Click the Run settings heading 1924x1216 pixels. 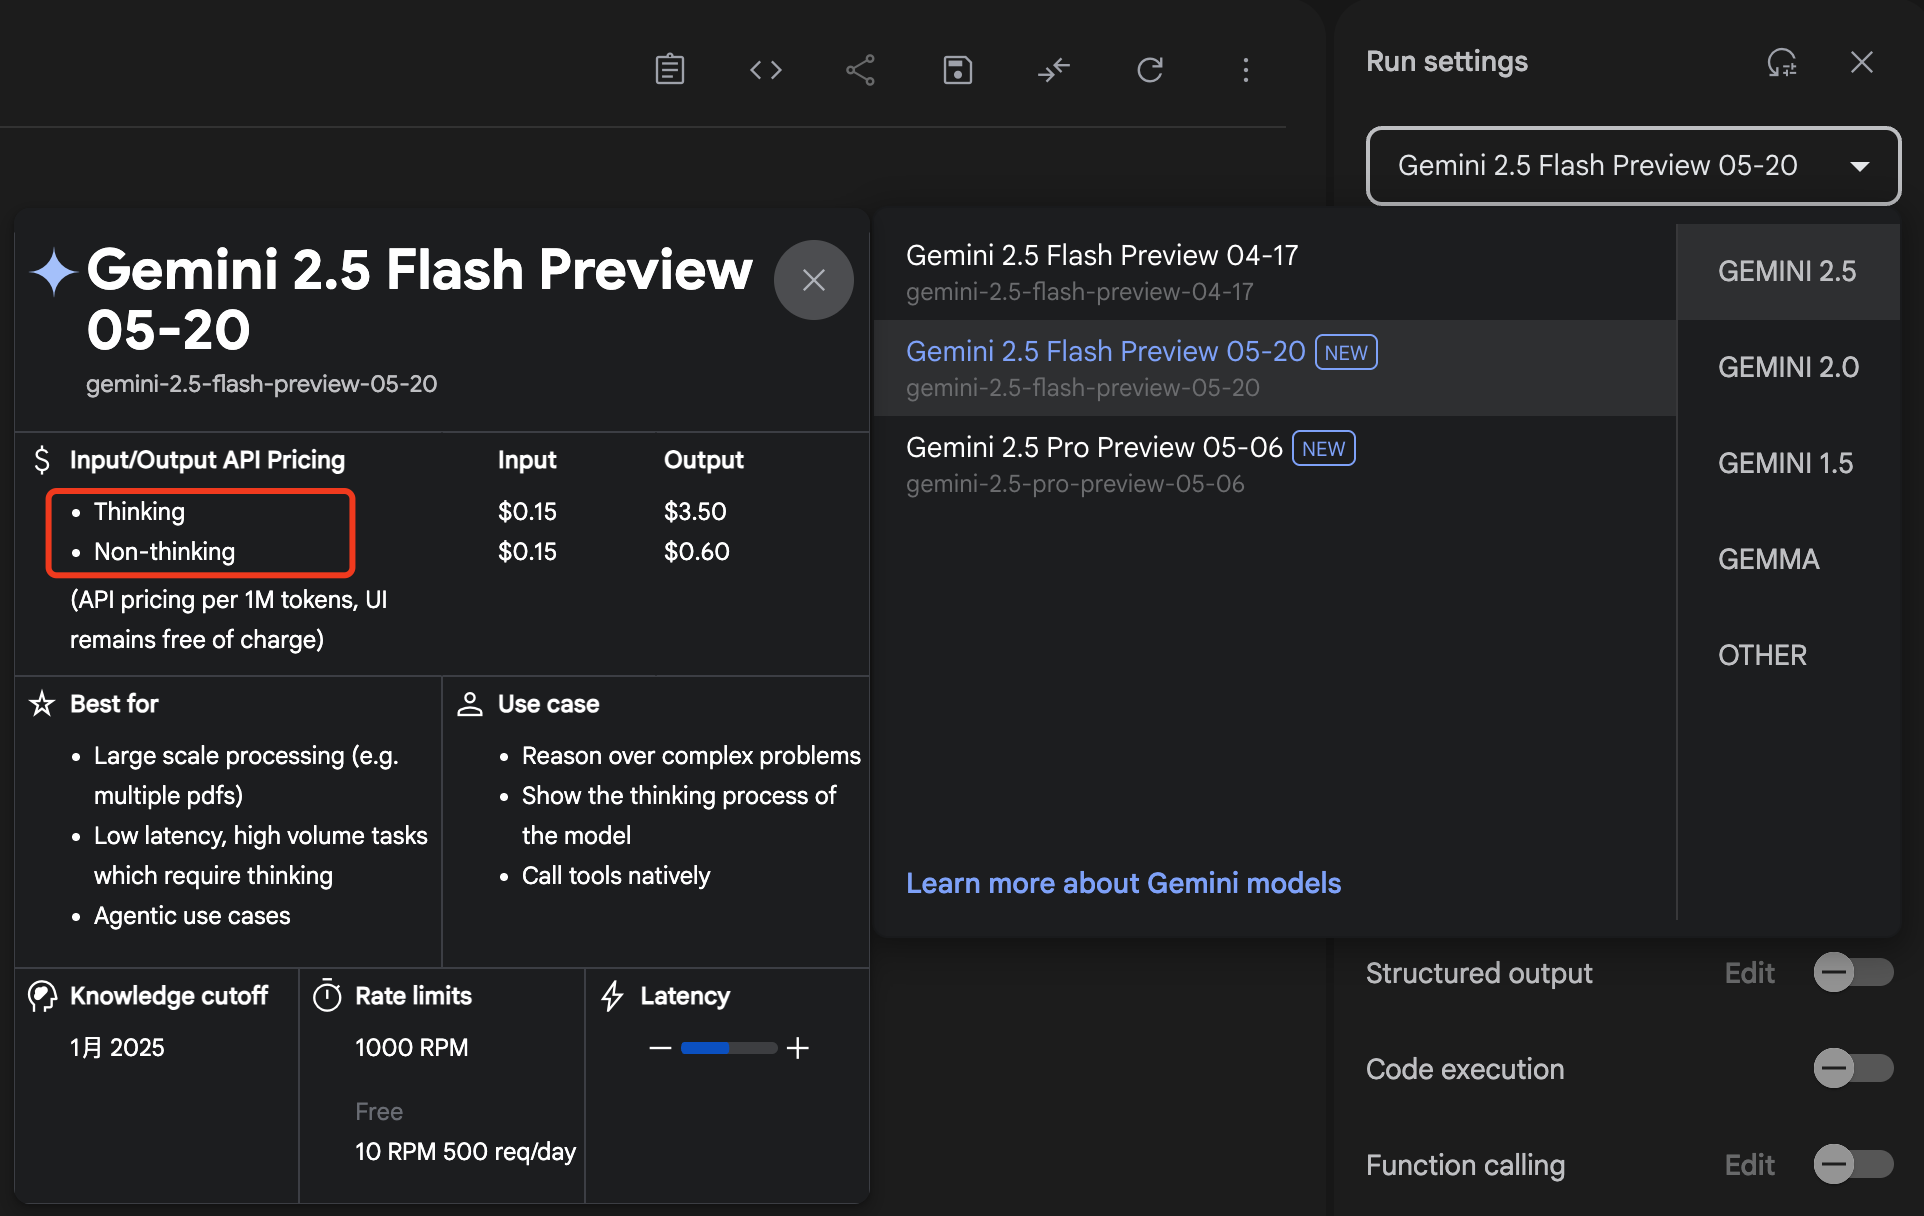pos(1446,62)
